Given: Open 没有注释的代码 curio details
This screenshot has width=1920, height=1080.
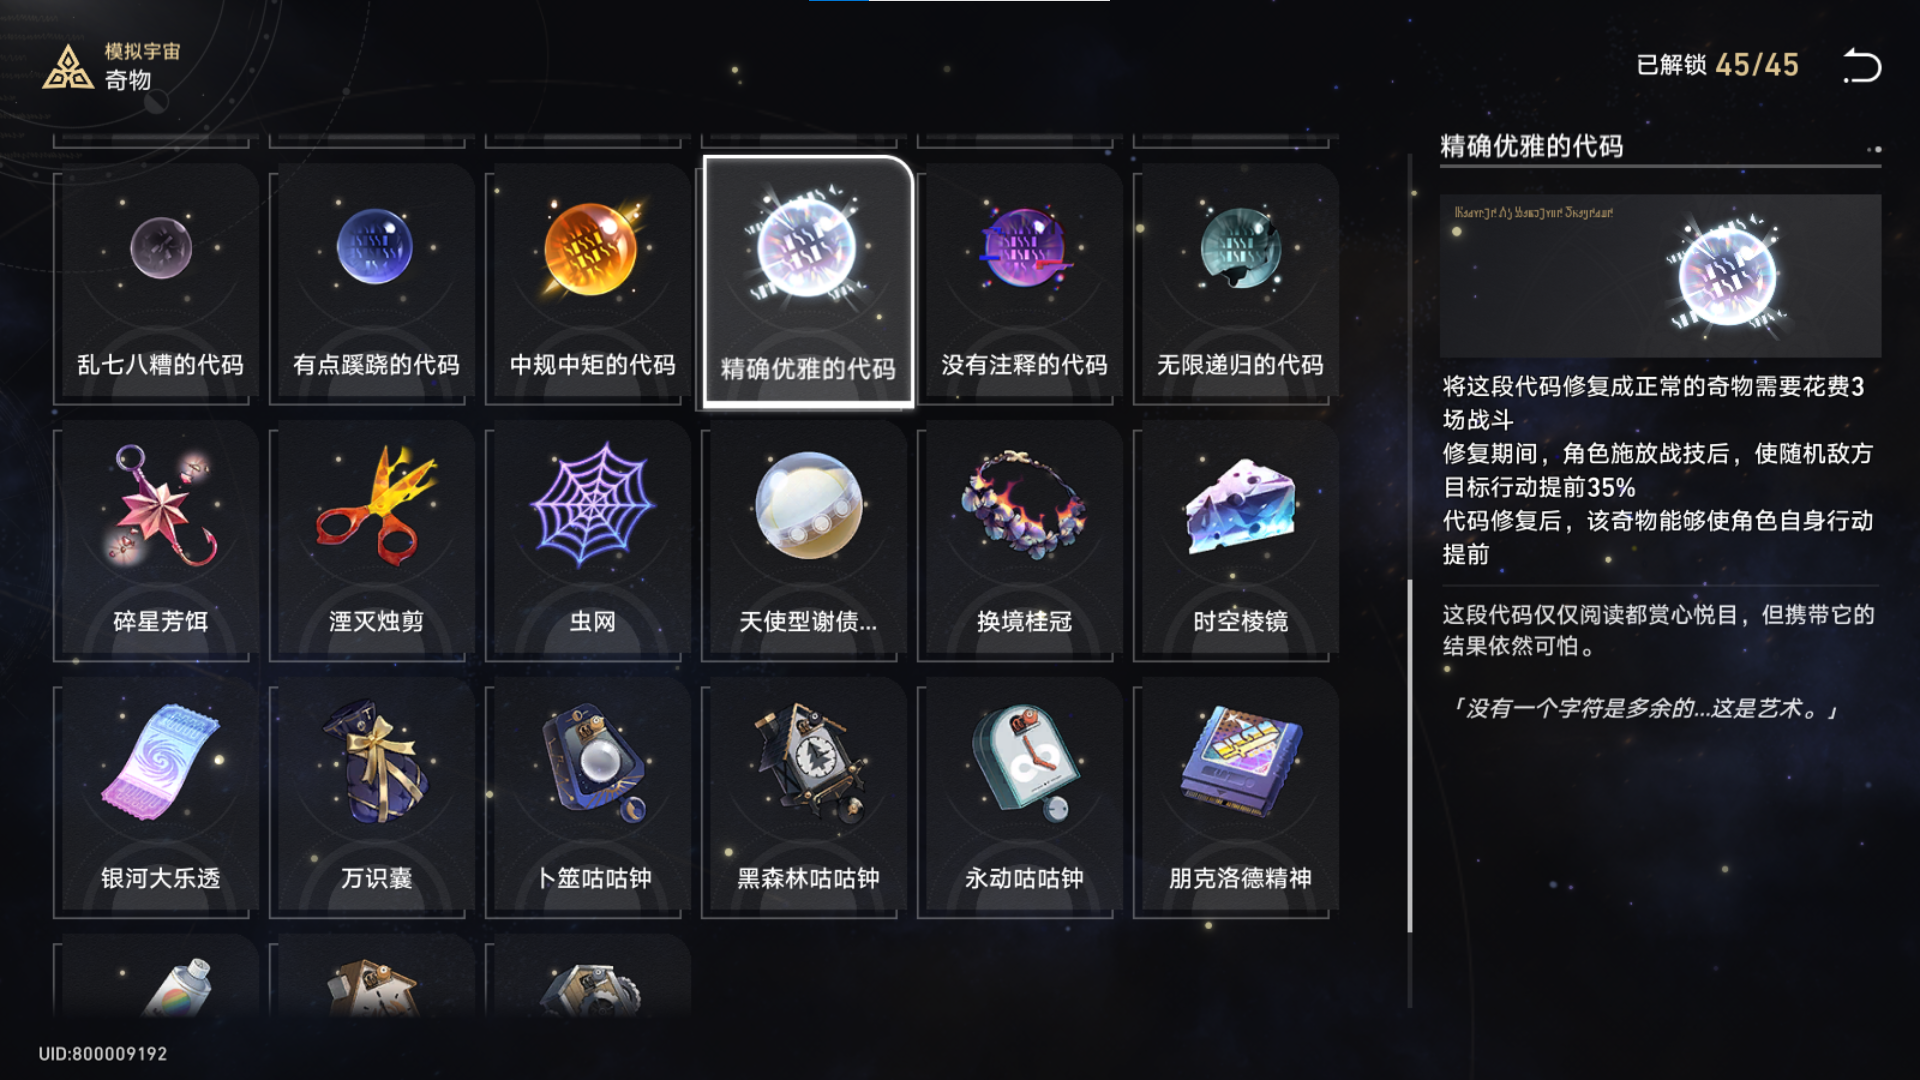Looking at the screenshot, I should pos(1024,283).
